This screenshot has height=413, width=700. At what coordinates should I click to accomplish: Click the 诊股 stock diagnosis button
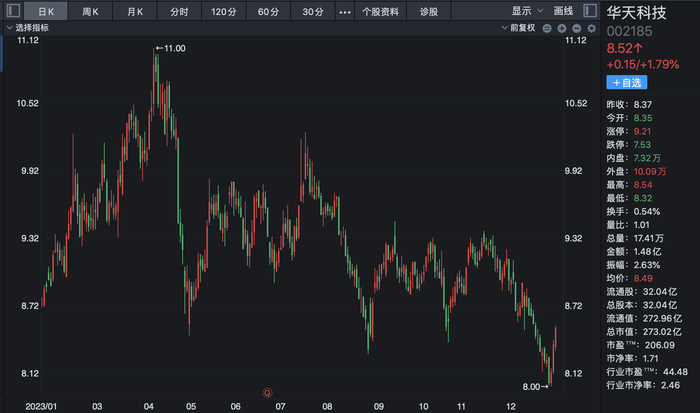coord(428,12)
